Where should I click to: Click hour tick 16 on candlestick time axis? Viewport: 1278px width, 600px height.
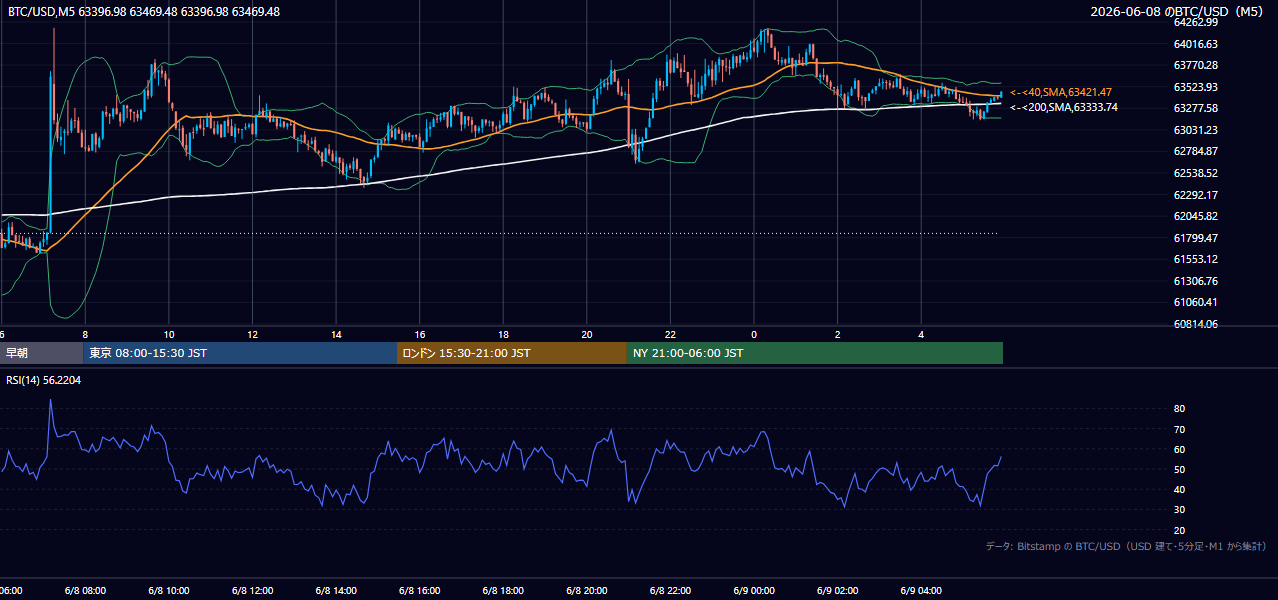point(420,335)
